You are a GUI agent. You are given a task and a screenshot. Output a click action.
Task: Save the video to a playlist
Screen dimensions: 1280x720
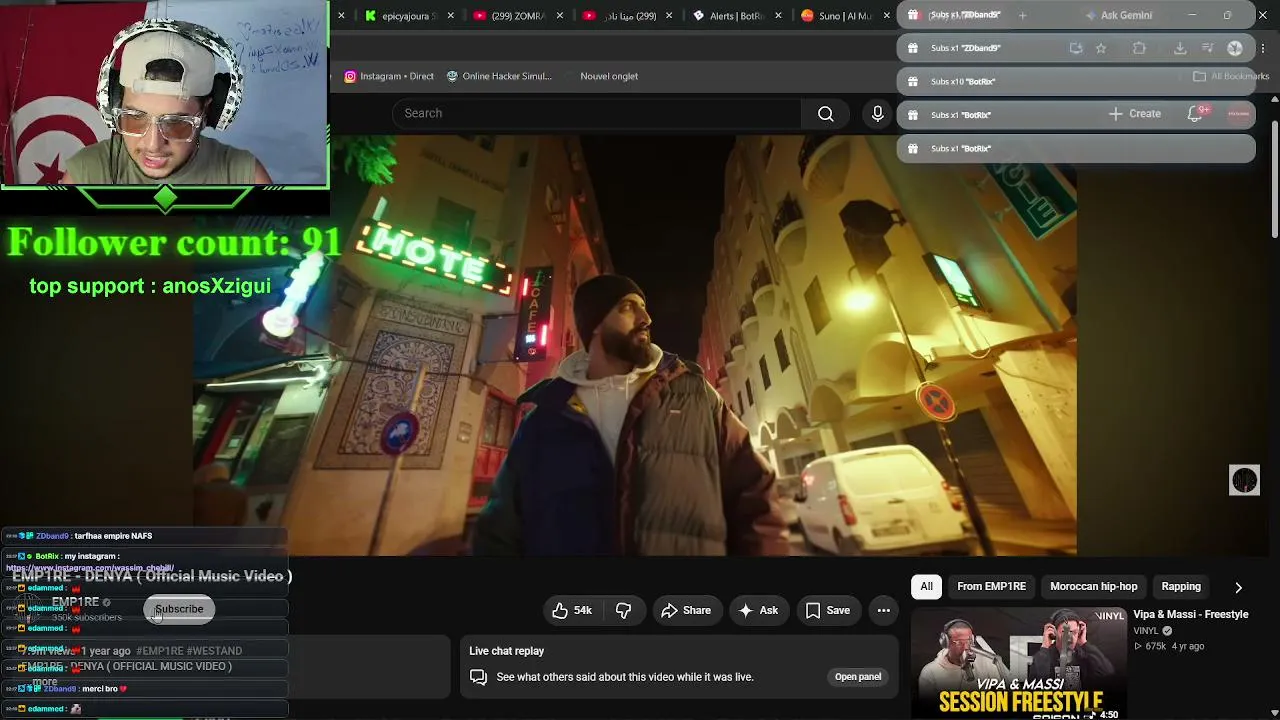pyautogui.click(x=828, y=610)
